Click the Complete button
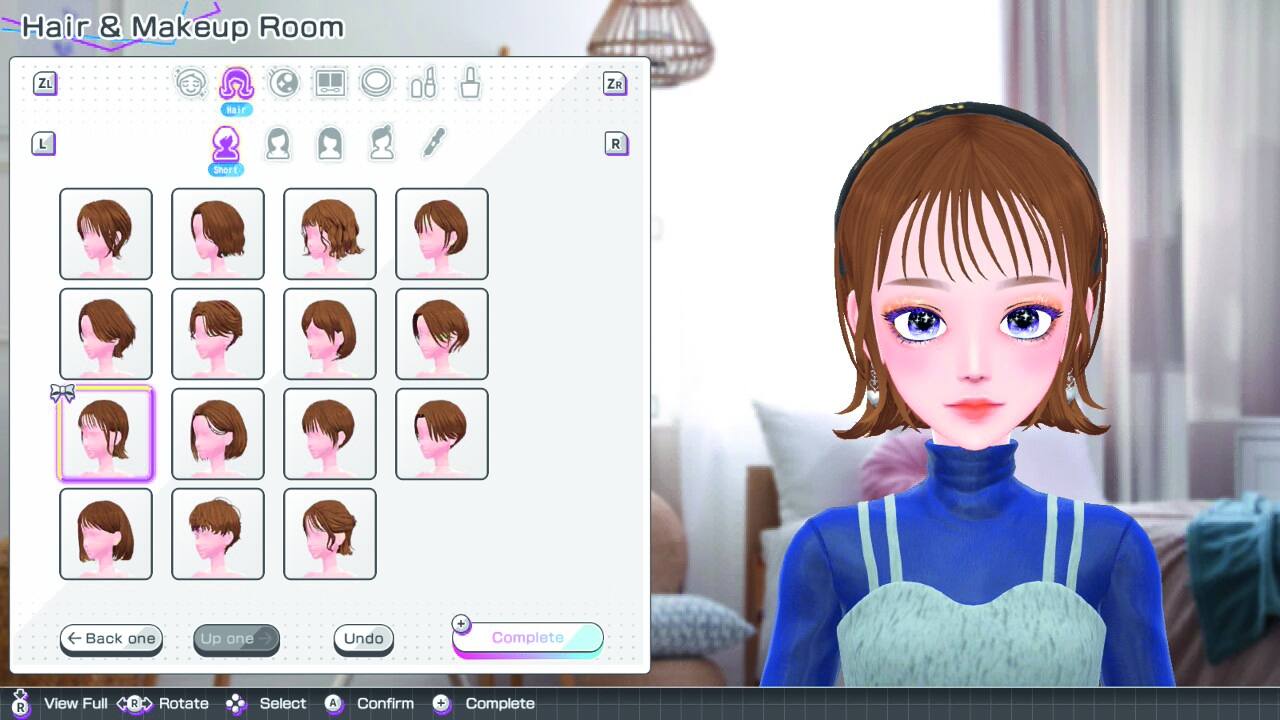Screen dimensions: 1280x720 coord(528,639)
